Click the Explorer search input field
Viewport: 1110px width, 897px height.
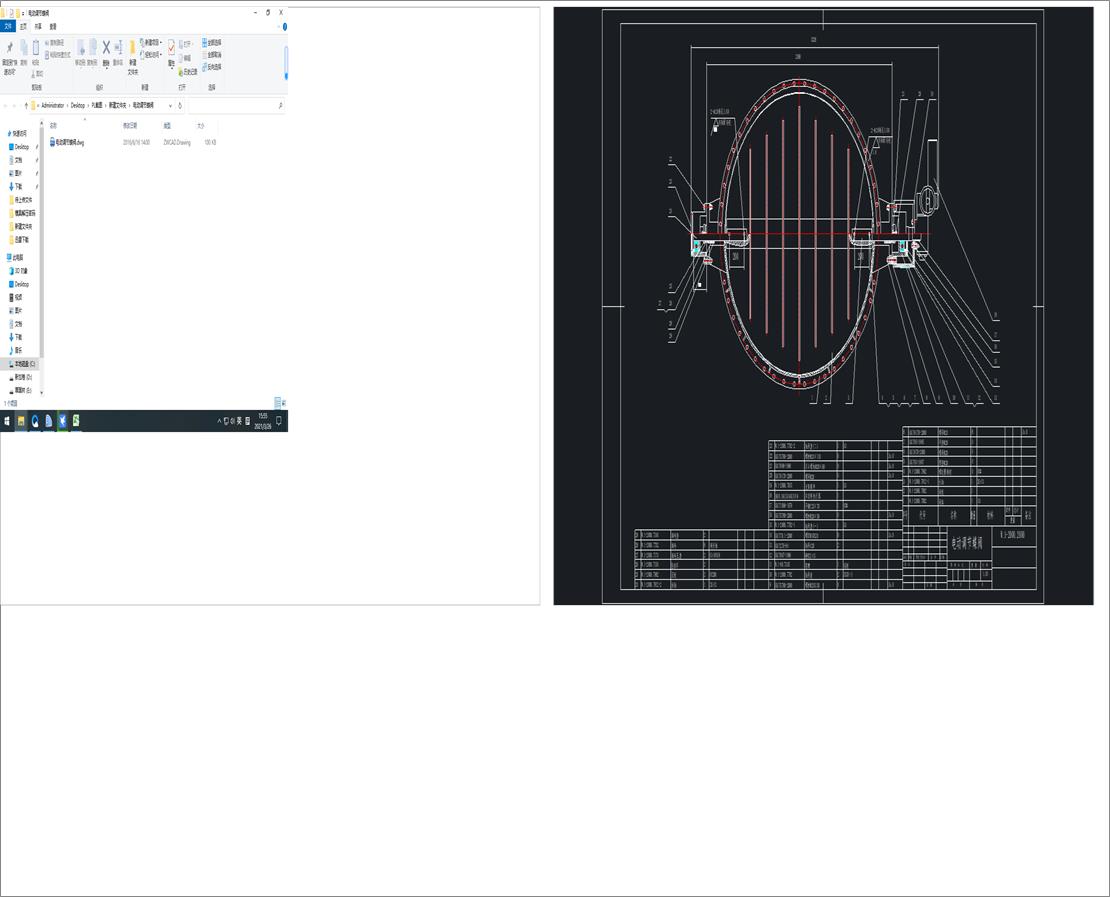point(234,105)
